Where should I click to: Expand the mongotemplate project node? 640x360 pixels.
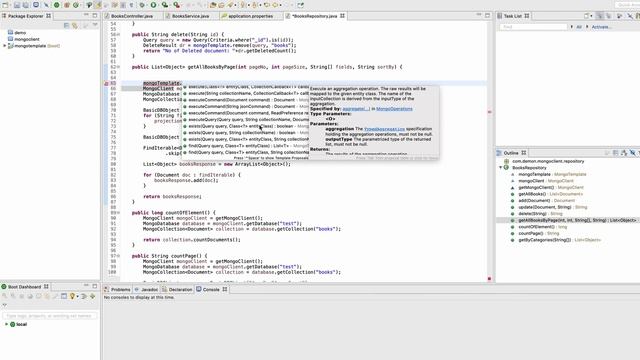(5, 46)
